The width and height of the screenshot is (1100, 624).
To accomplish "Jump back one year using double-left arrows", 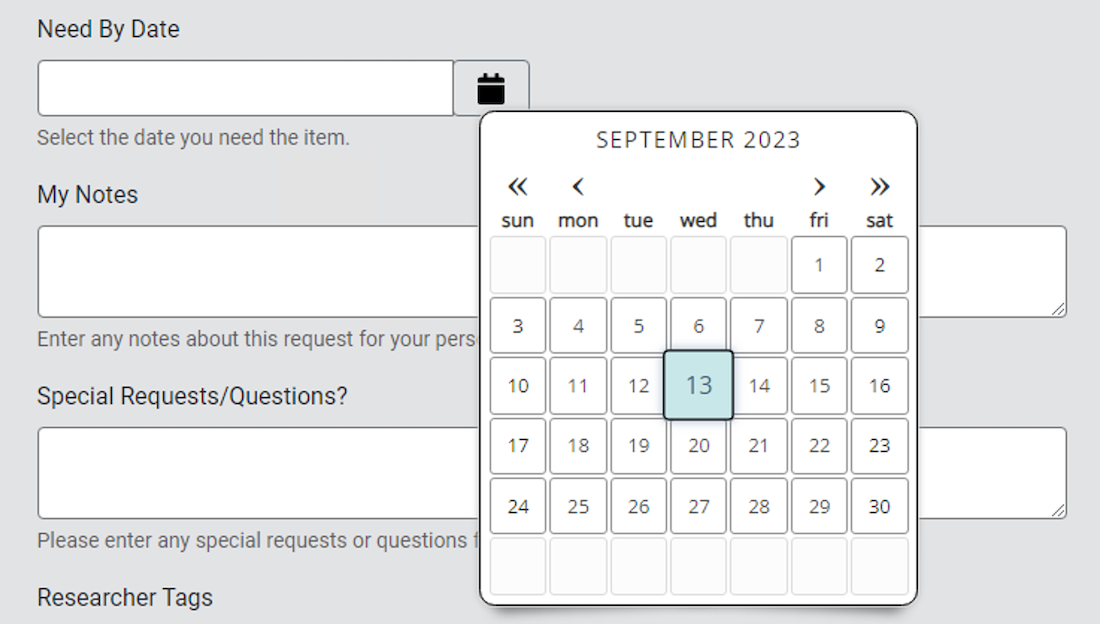I will click(517, 186).
